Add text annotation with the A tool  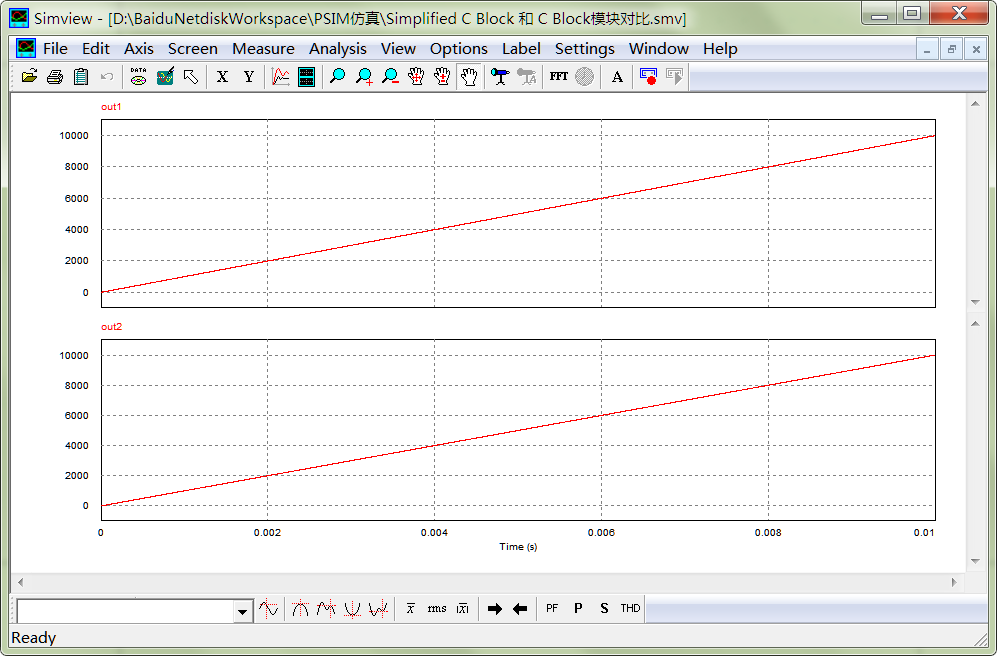pos(614,76)
